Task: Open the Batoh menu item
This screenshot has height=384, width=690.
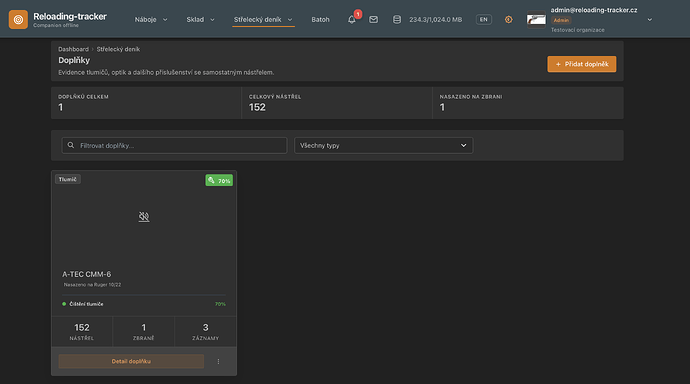Action: (x=320, y=19)
